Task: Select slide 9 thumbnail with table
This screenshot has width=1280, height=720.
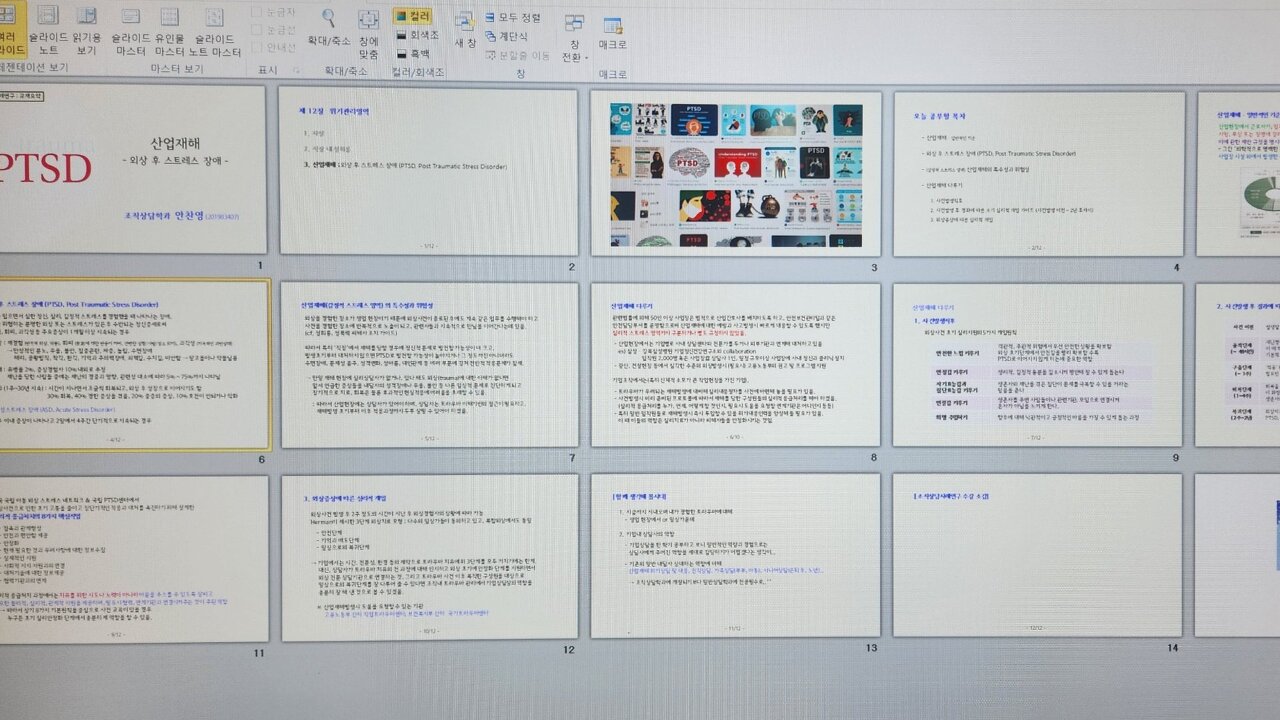Action: 1039,365
